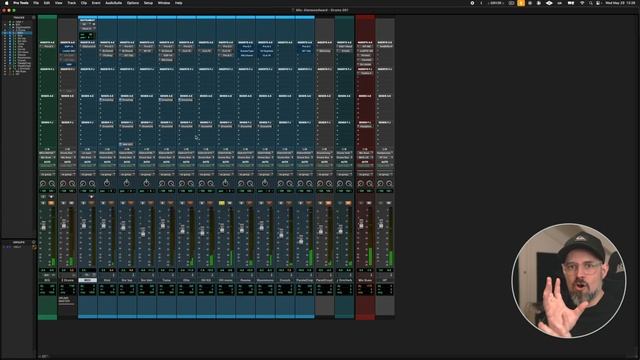Open first insert slot on Mix Buss track
Viewport: 640px width, 360px height.
pyautogui.click(x=365, y=47)
